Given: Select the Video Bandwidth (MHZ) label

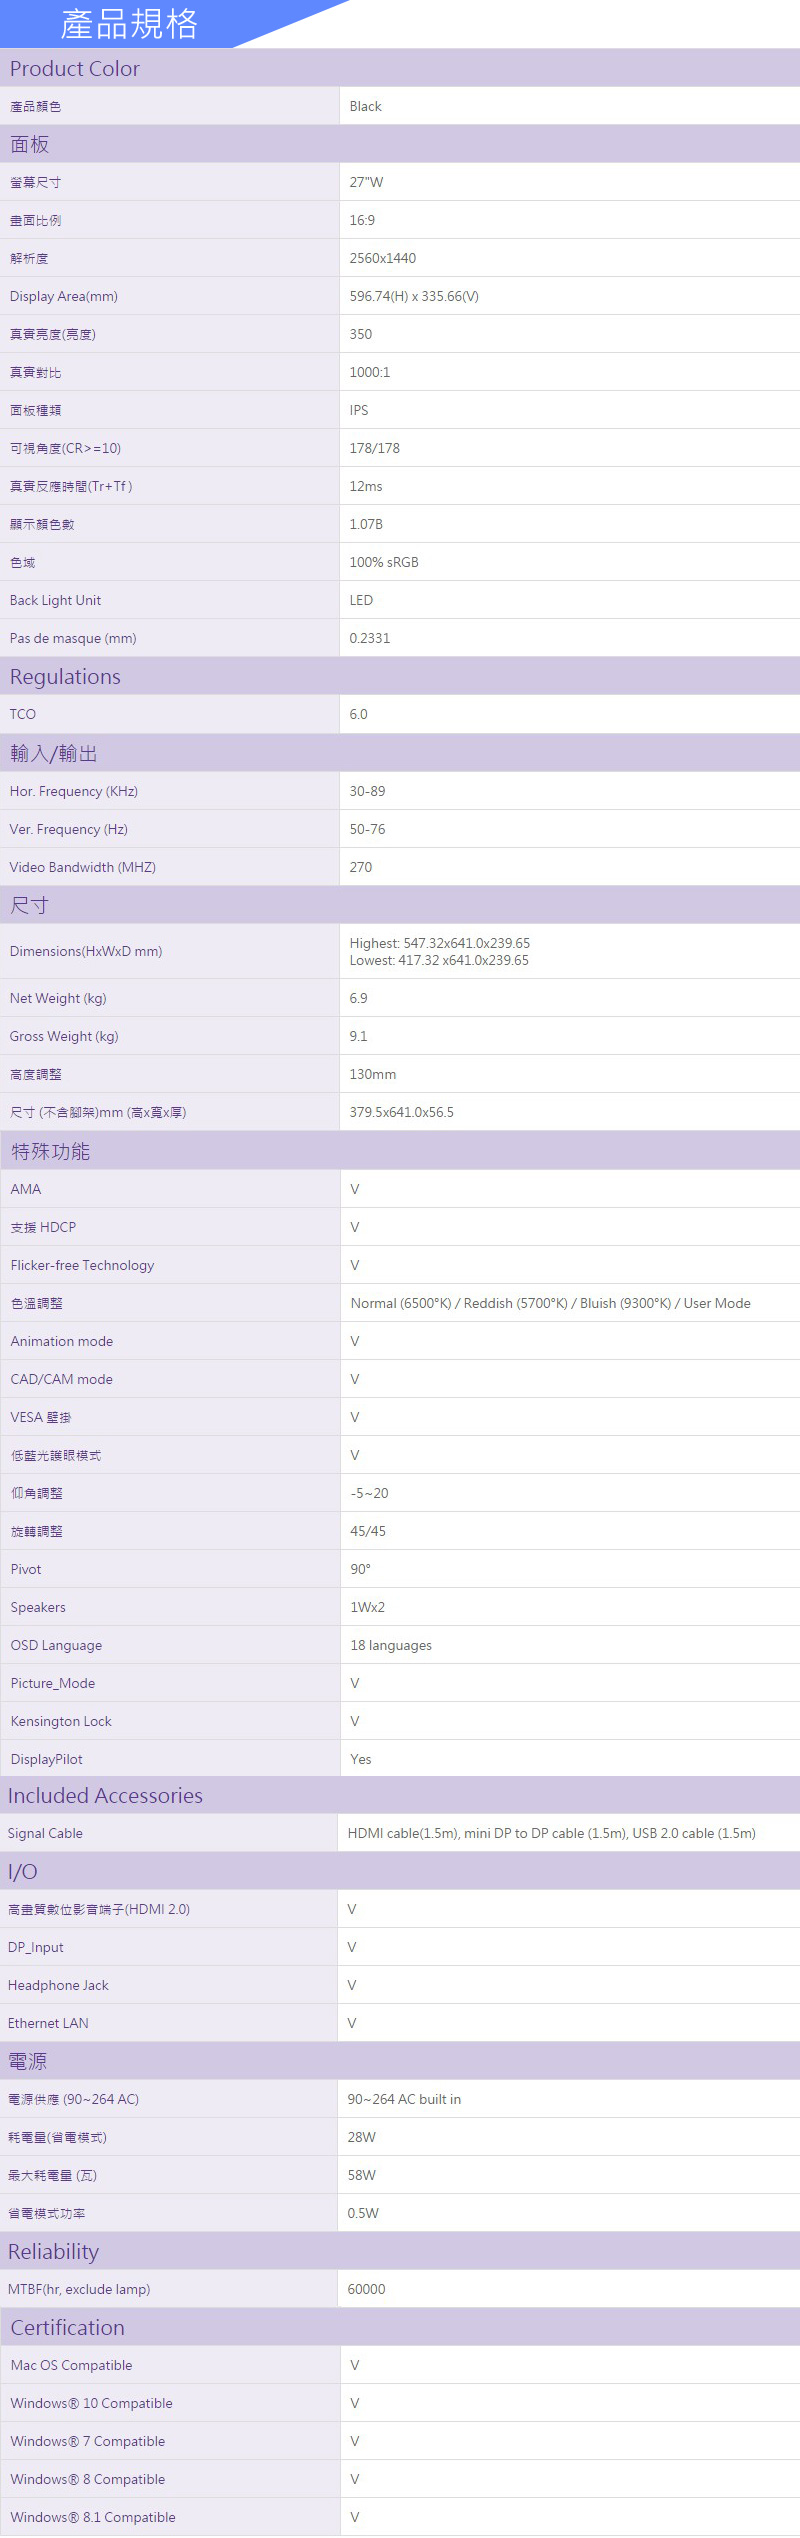Looking at the screenshot, I should [x=83, y=867].
